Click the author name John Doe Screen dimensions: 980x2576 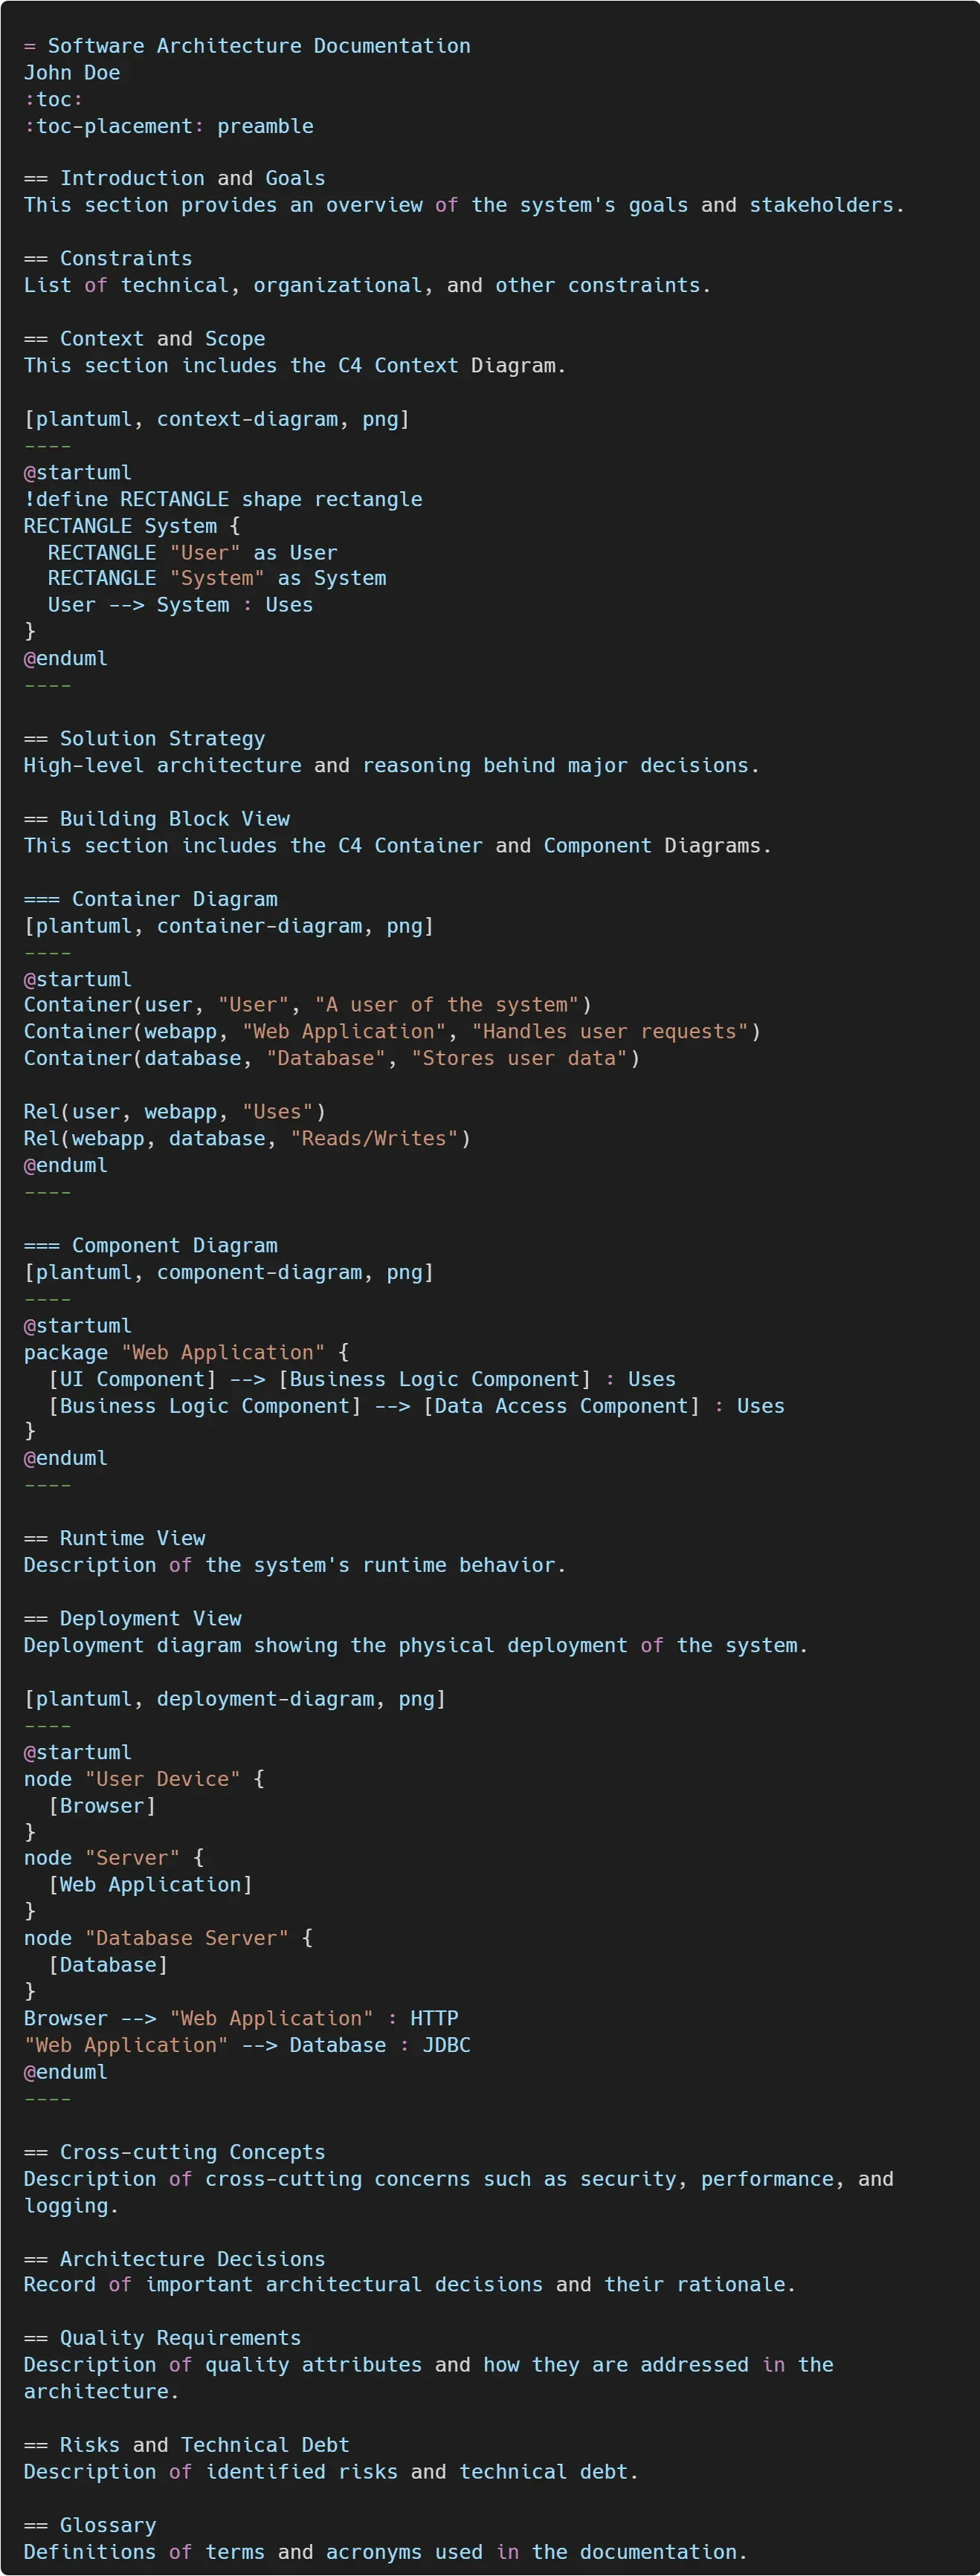pyautogui.click(x=72, y=73)
